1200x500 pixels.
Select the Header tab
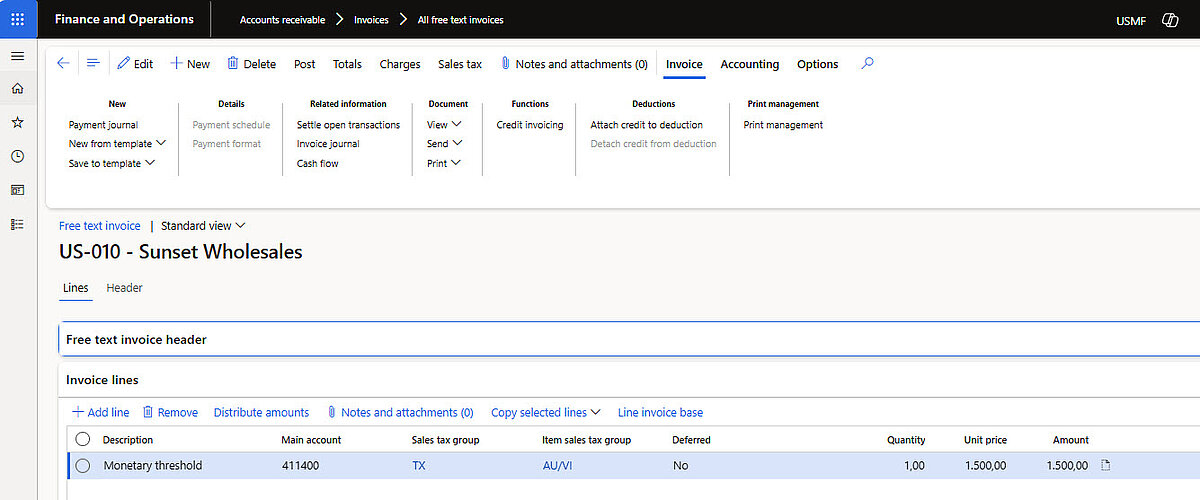[x=125, y=288]
